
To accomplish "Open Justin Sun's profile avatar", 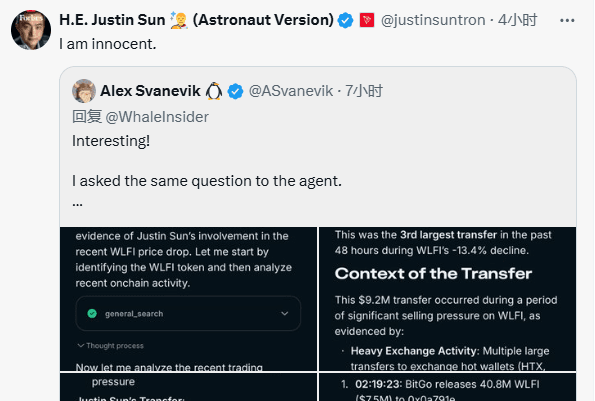I will click(x=31, y=30).
